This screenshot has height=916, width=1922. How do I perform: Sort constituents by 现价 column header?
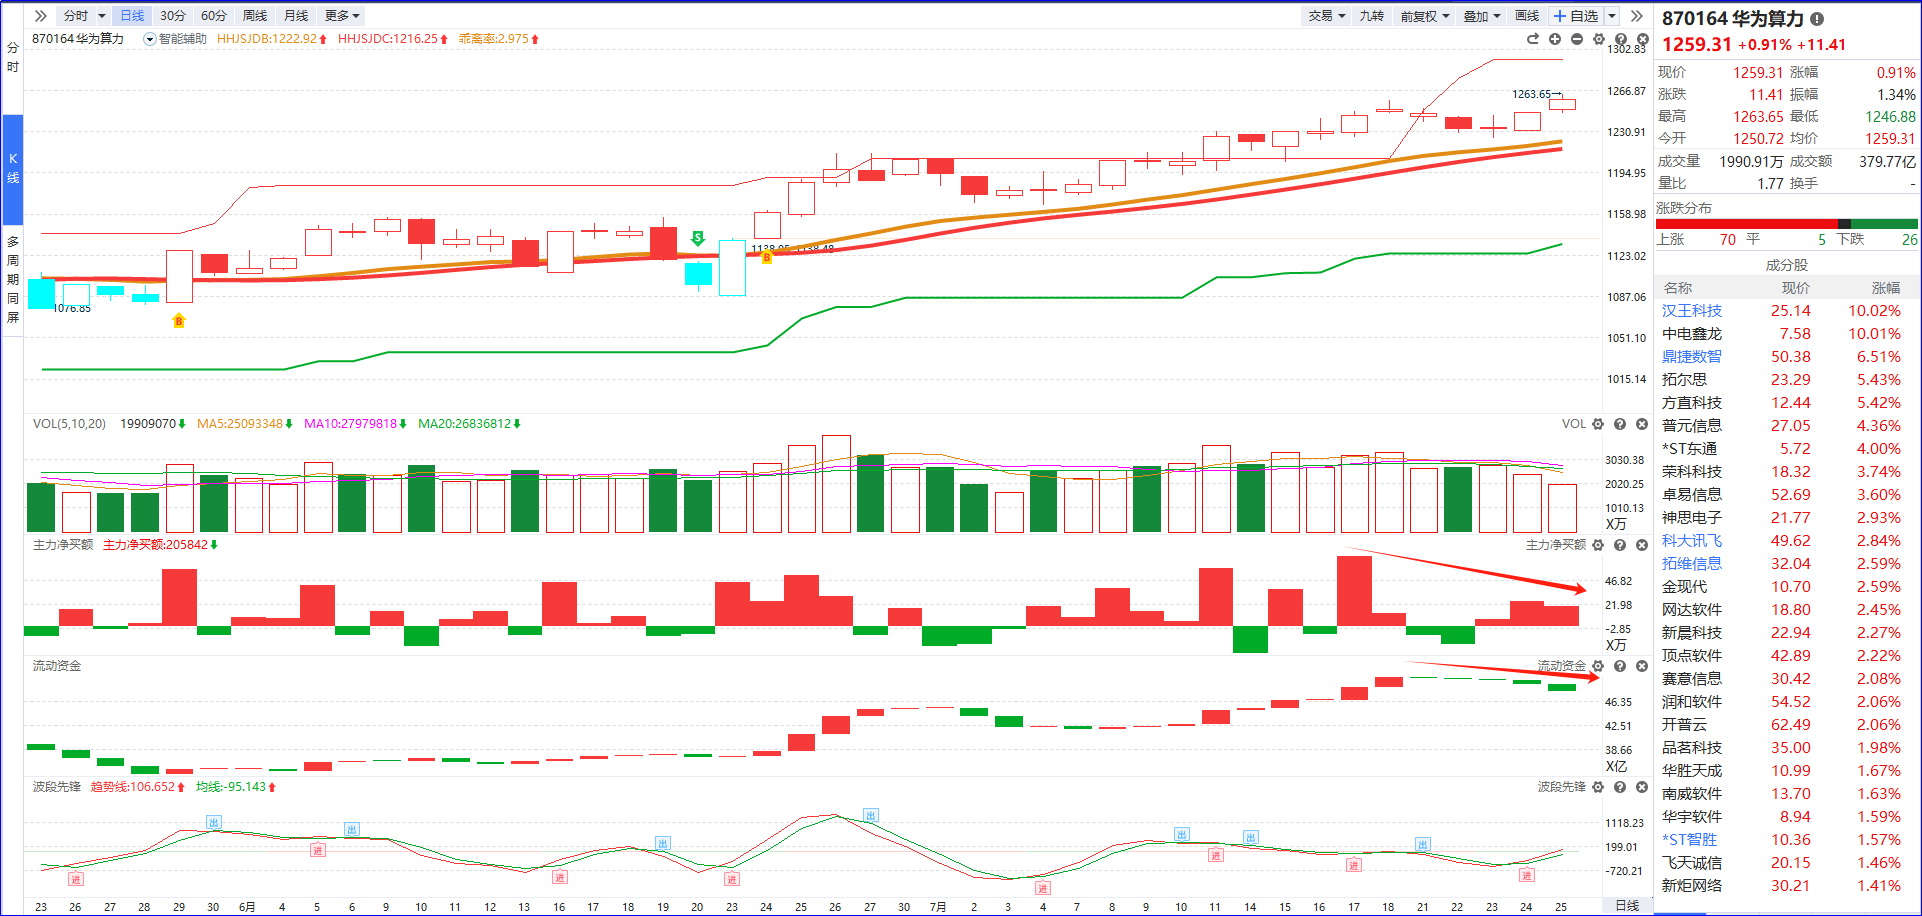tap(1796, 288)
